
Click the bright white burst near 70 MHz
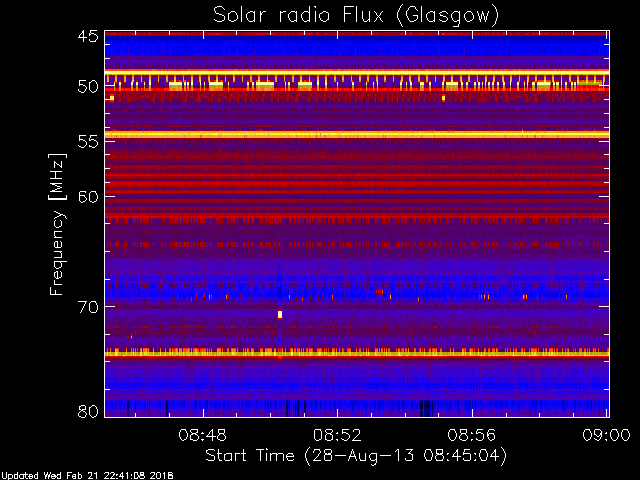pos(280,314)
